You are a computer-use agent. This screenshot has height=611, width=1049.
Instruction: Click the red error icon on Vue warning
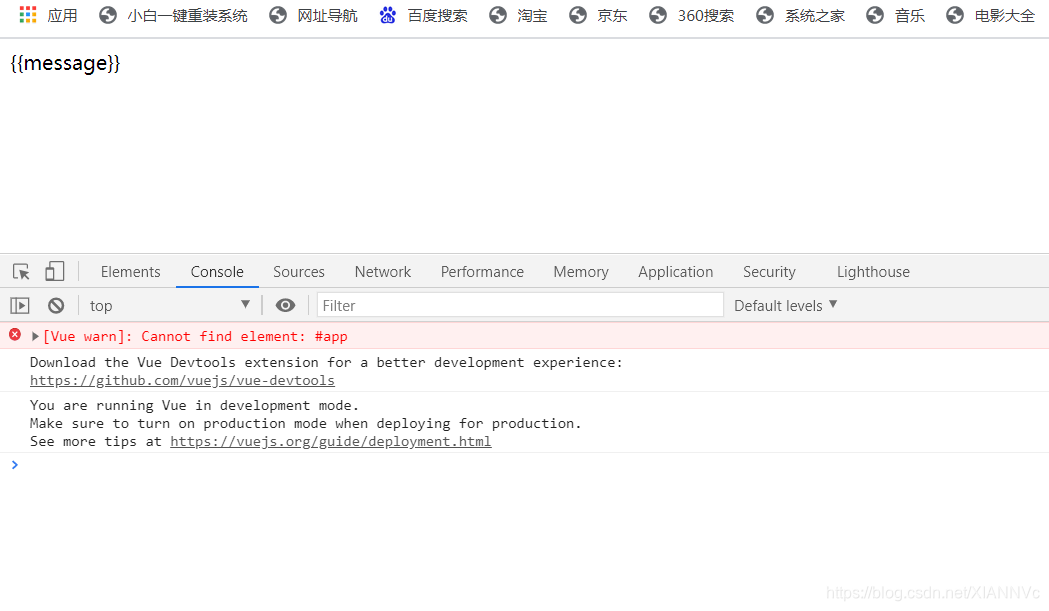pyautogui.click(x=12, y=336)
